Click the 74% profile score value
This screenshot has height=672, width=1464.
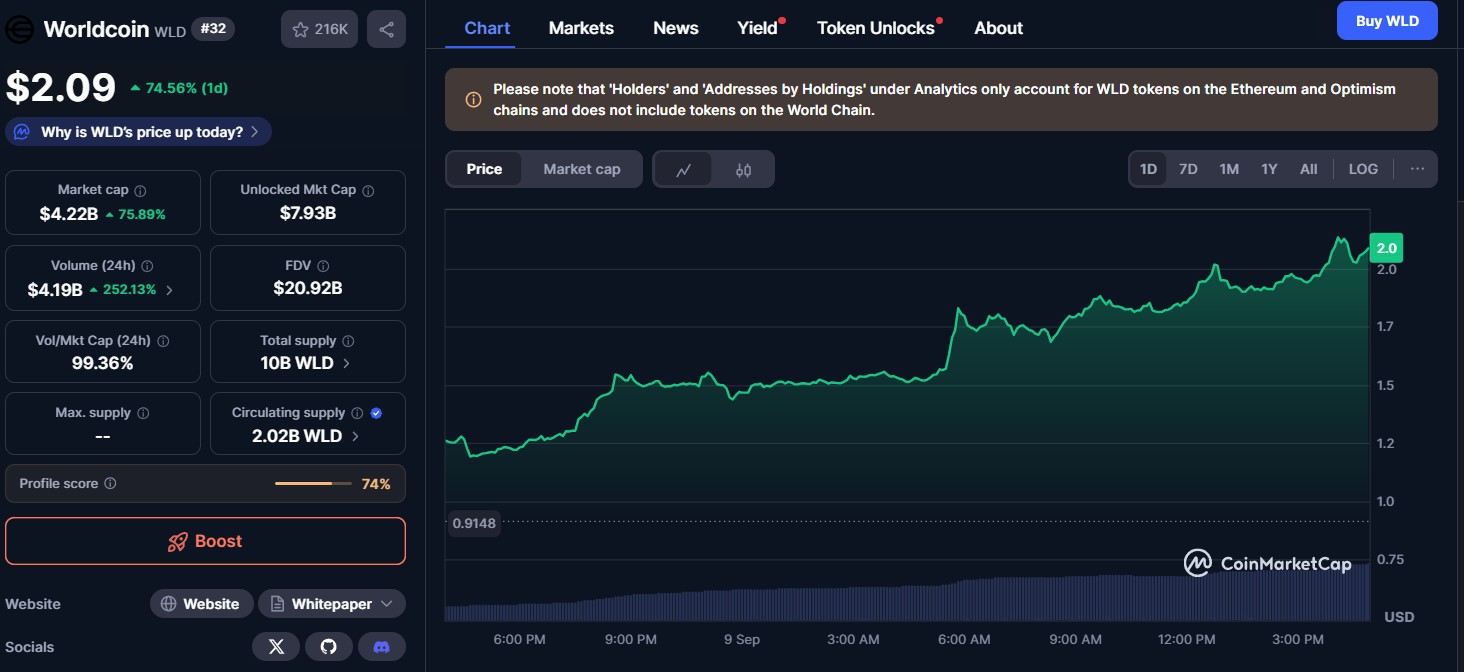pos(376,483)
